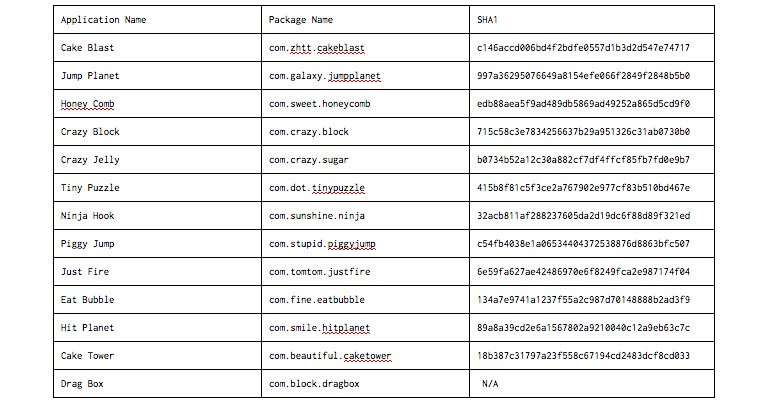Click the Tiny Puzzle SHA1 hash
Image resolution: width=770 pixels, height=406 pixels.
point(583,188)
